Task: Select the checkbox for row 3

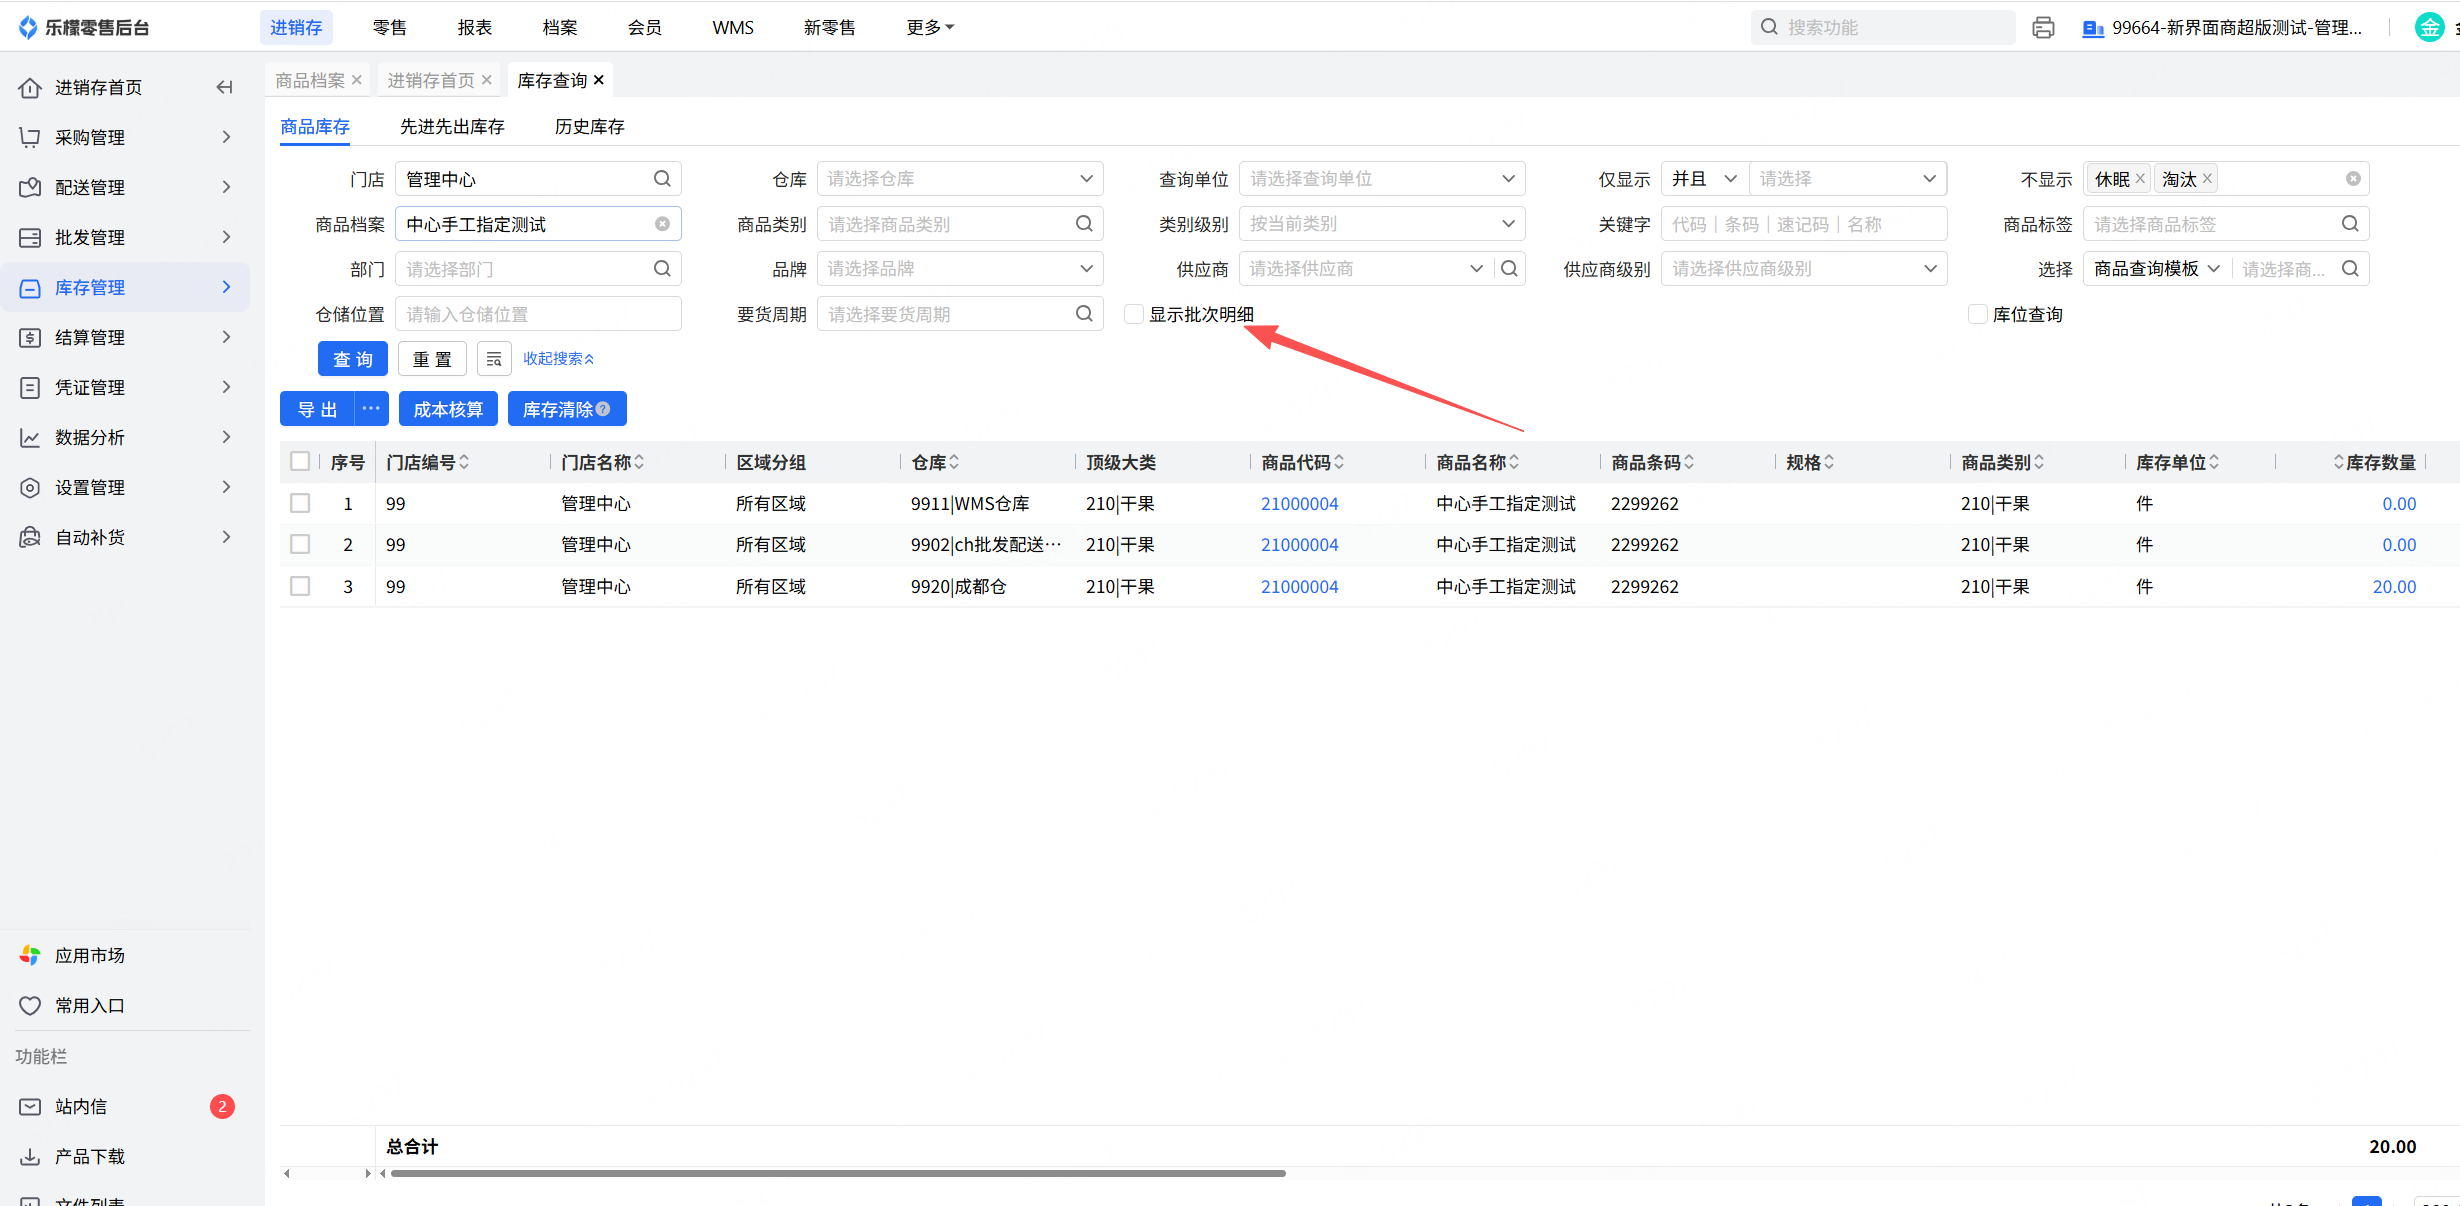Action: tap(300, 586)
